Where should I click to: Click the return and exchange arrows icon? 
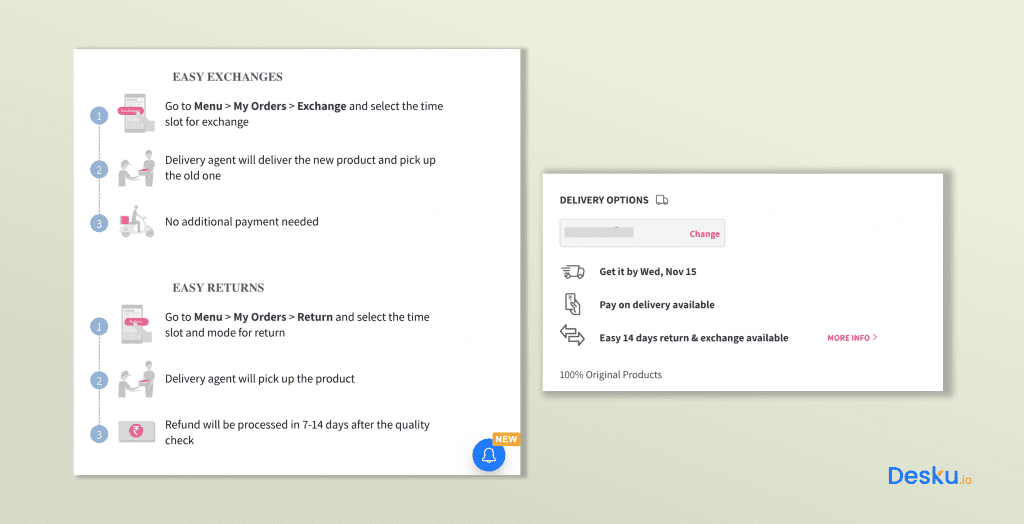tap(573, 337)
